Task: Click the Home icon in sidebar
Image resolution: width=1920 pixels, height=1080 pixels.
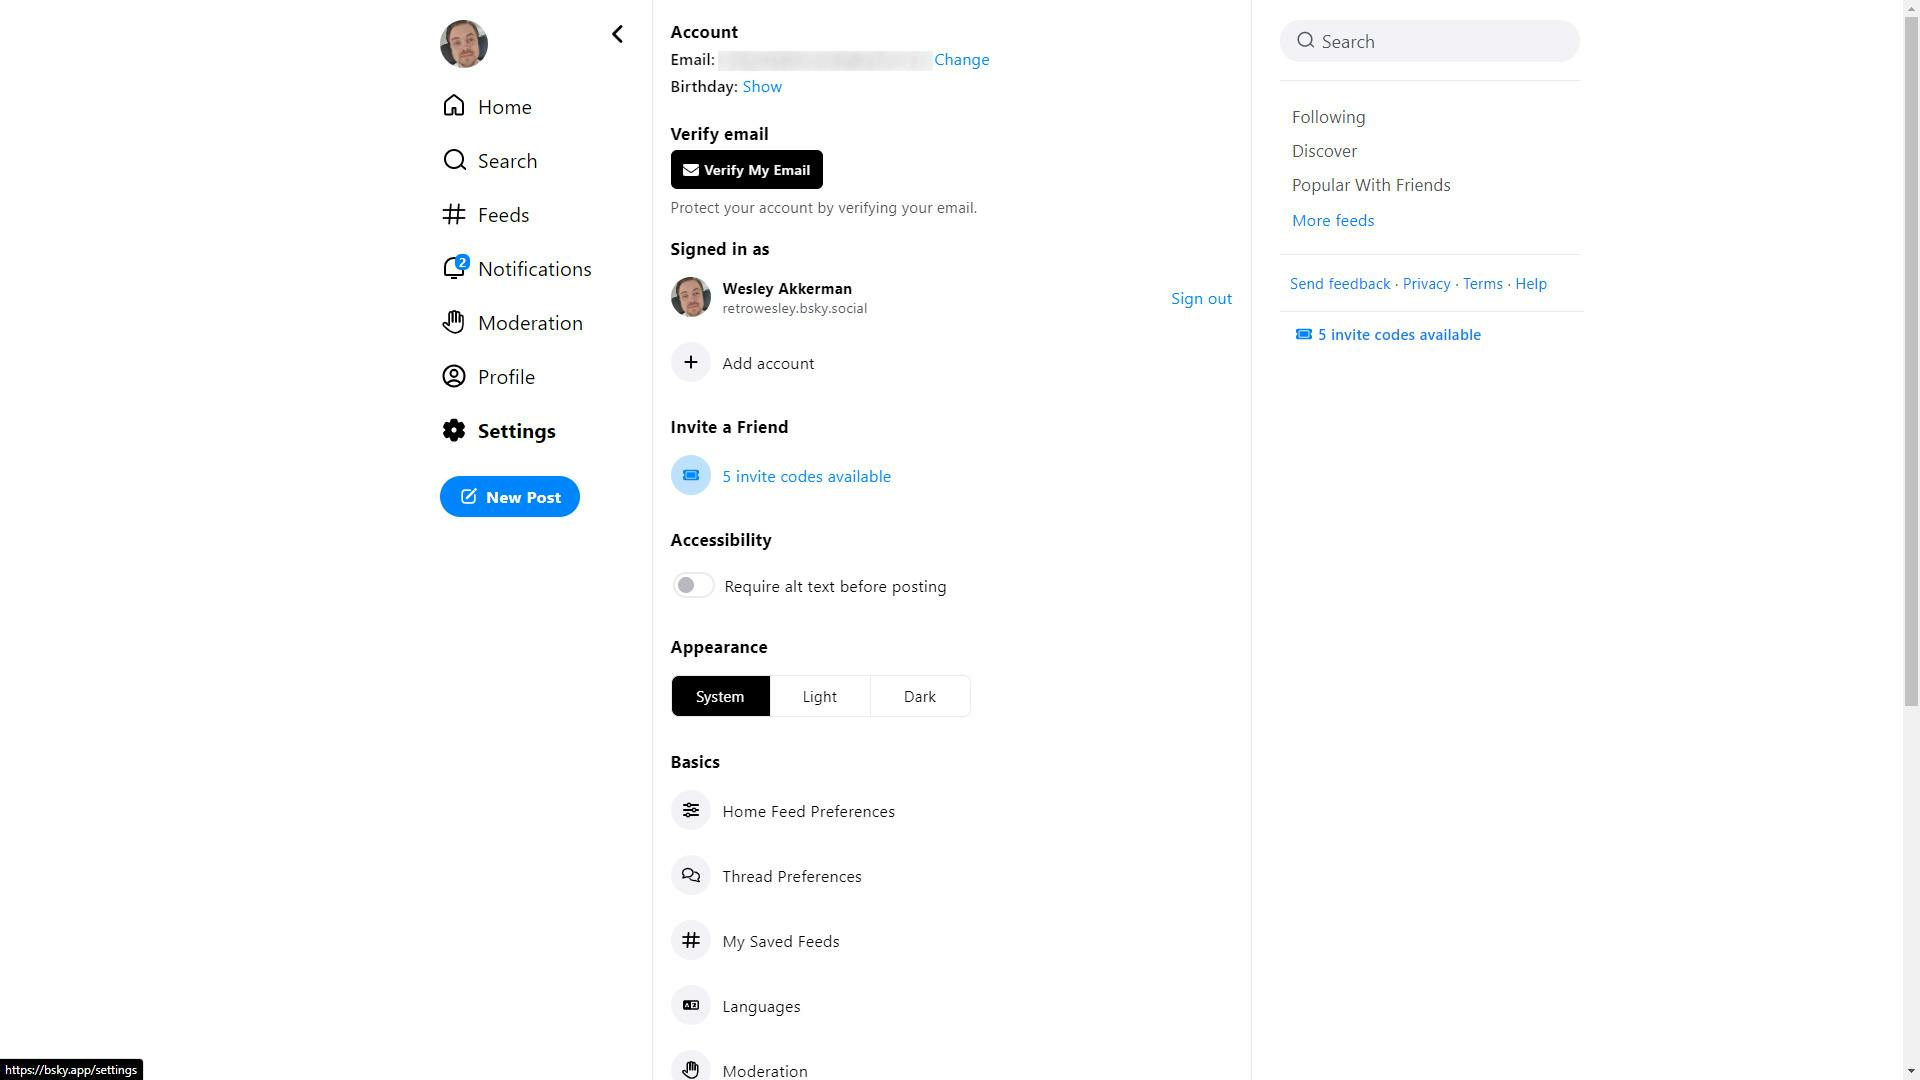Action: (x=454, y=106)
